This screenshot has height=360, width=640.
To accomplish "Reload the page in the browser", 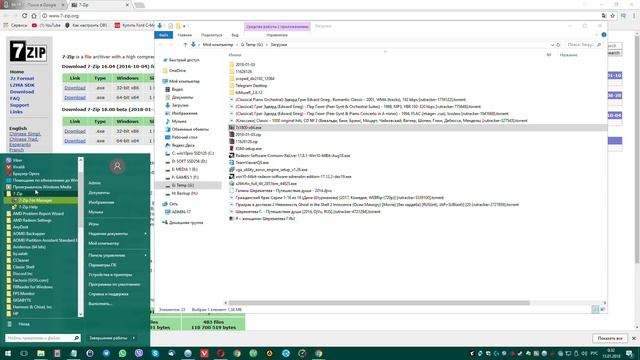I will click(24, 16).
